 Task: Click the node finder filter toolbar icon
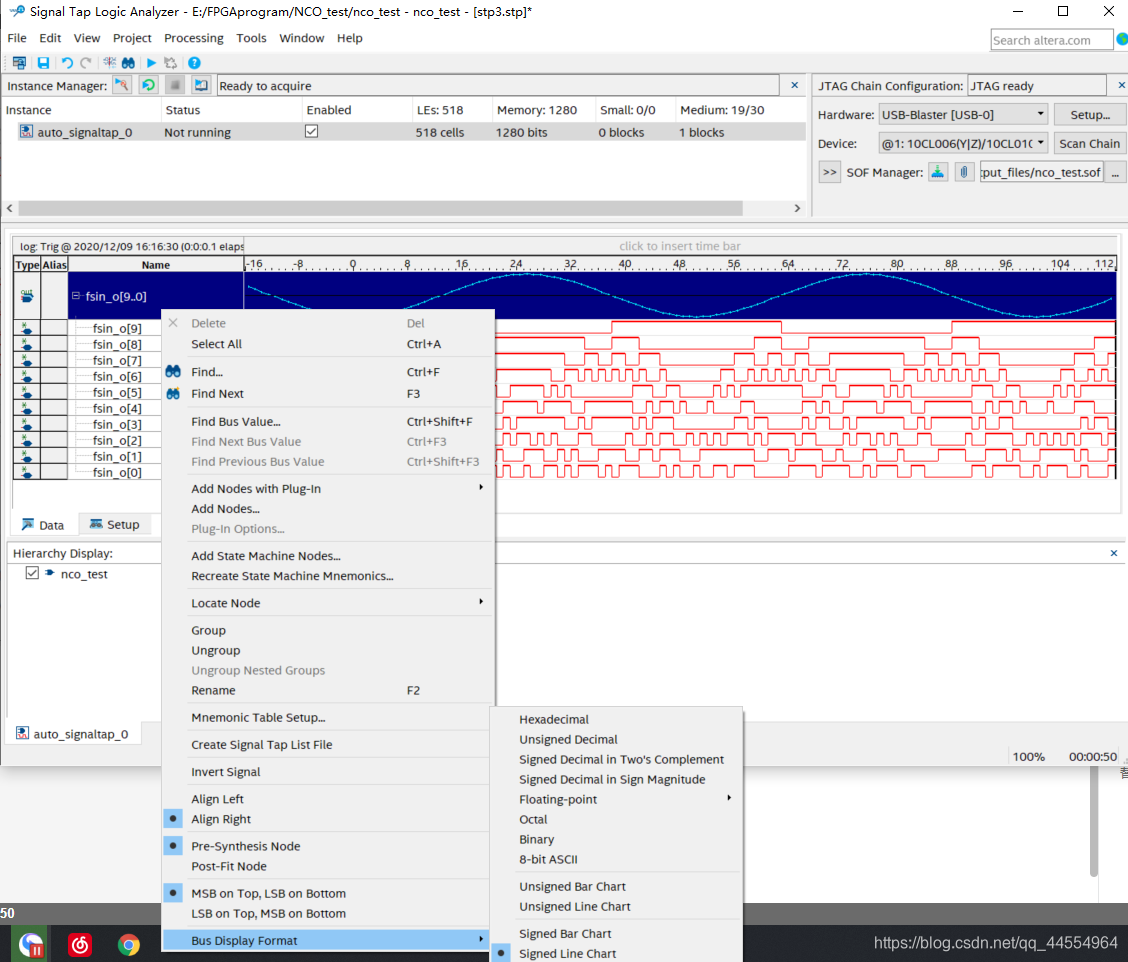click(109, 63)
